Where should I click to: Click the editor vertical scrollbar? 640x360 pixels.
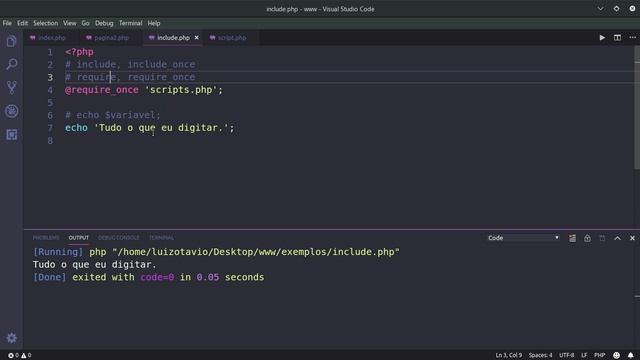pyautogui.click(x=637, y=108)
